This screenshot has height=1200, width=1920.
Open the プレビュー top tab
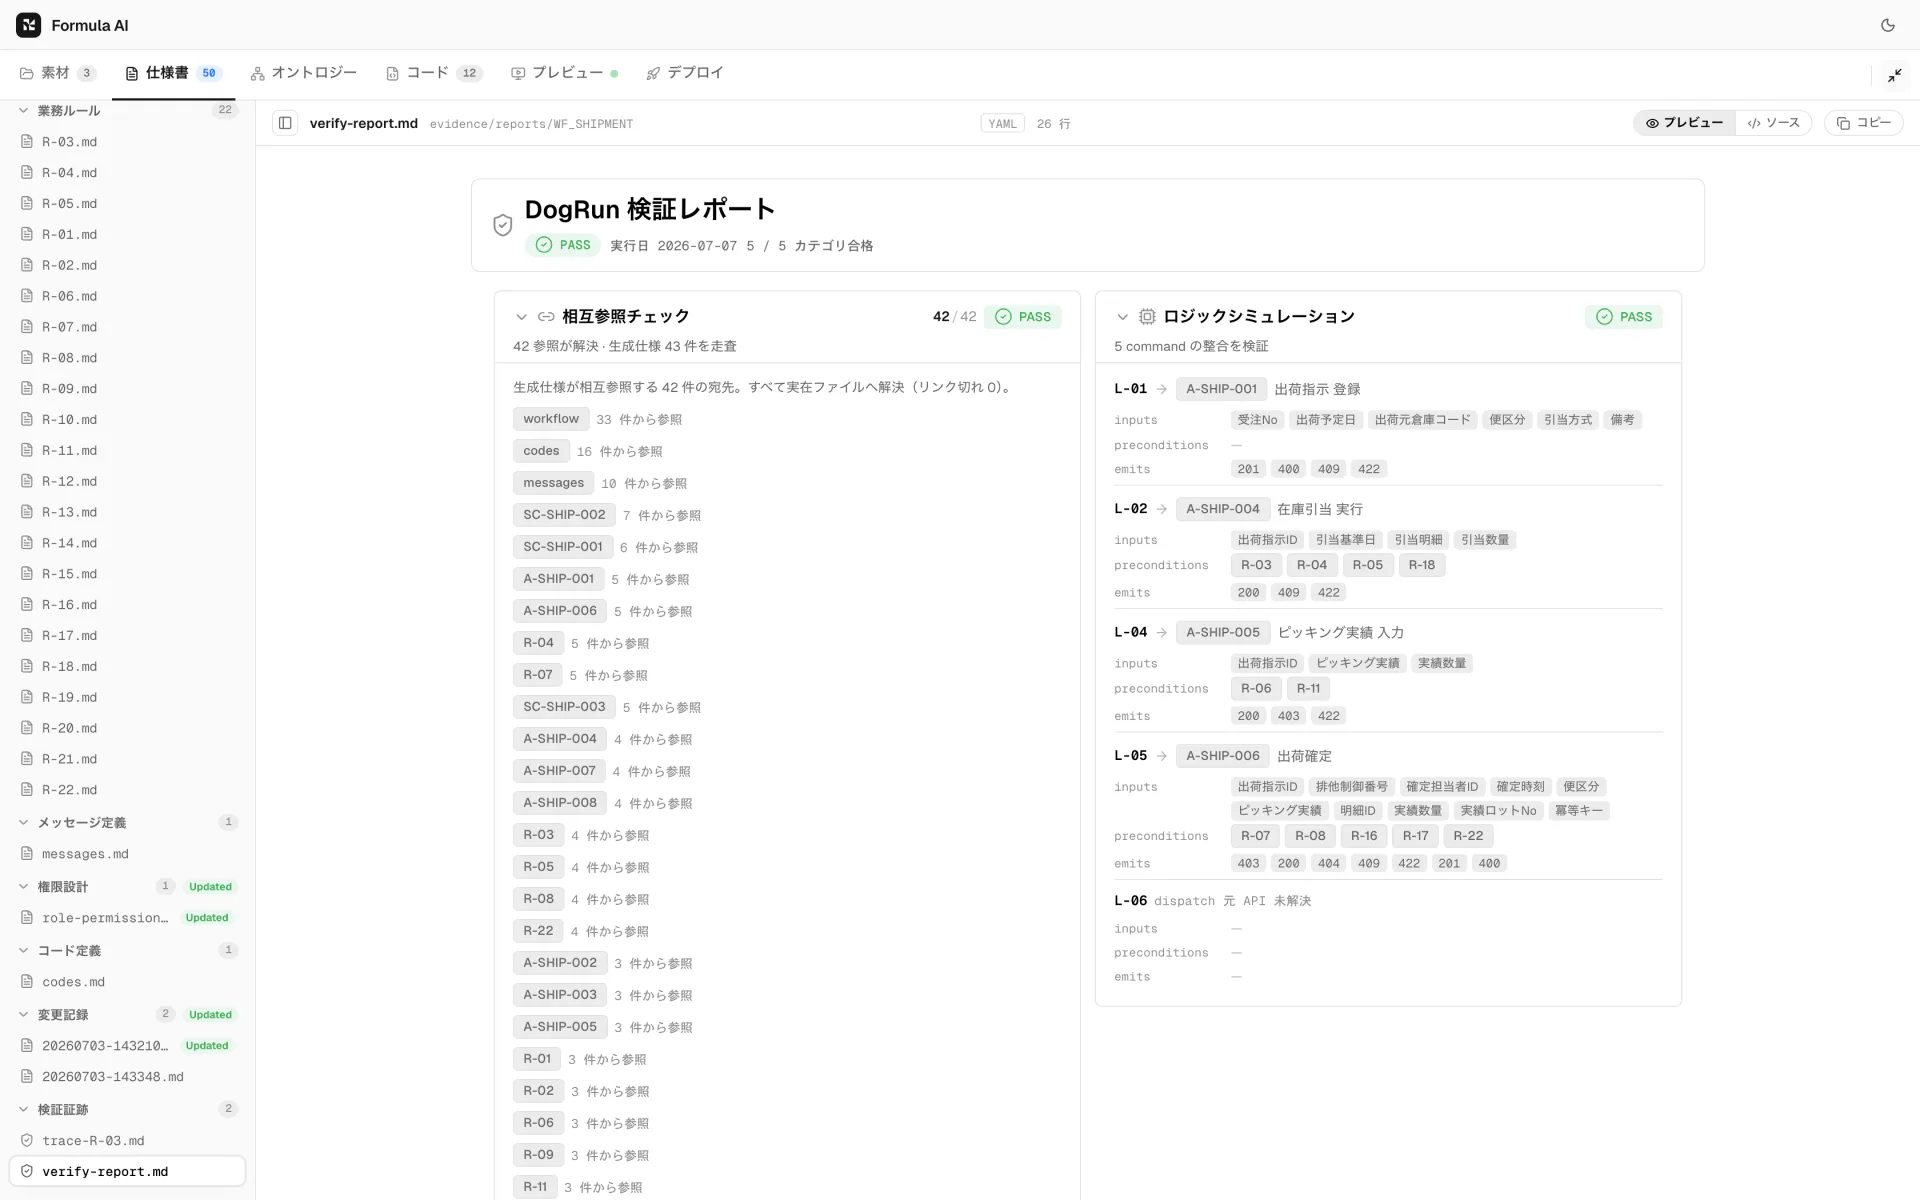click(x=564, y=73)
